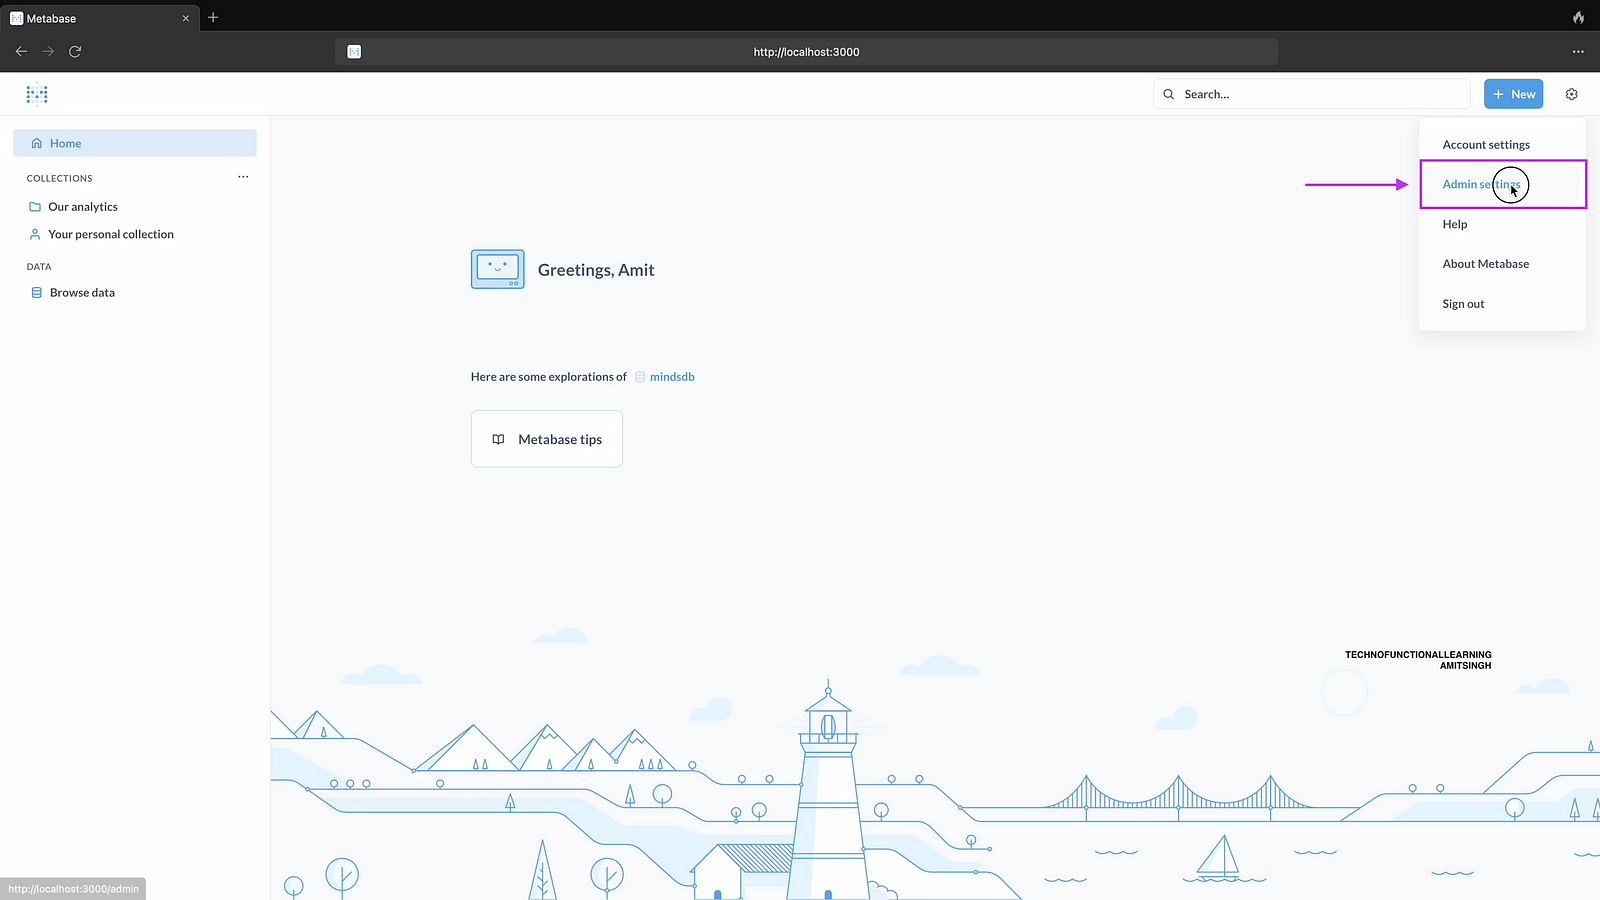
Task: Open About Metabase menu entry
Action: 1485,264
